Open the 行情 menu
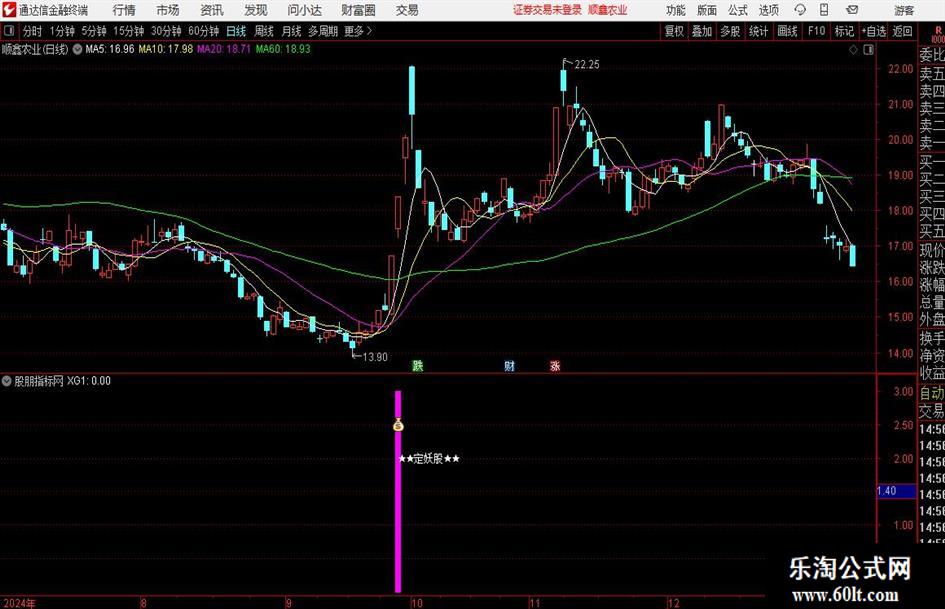The width and height of the screenshot is (945, 609). tap(124, 10)
